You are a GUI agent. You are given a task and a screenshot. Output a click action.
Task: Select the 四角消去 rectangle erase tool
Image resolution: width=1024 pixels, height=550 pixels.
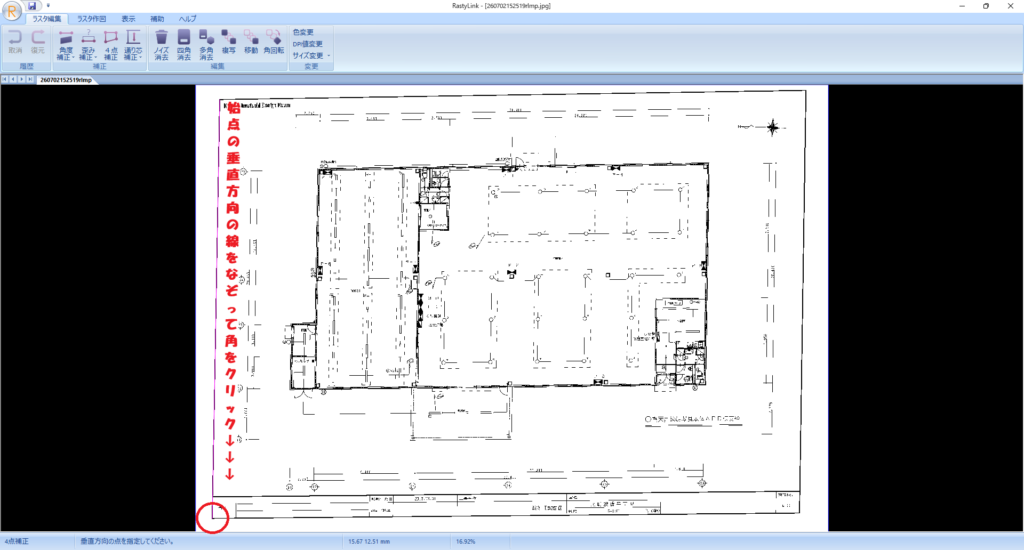(x=184, y=45)
